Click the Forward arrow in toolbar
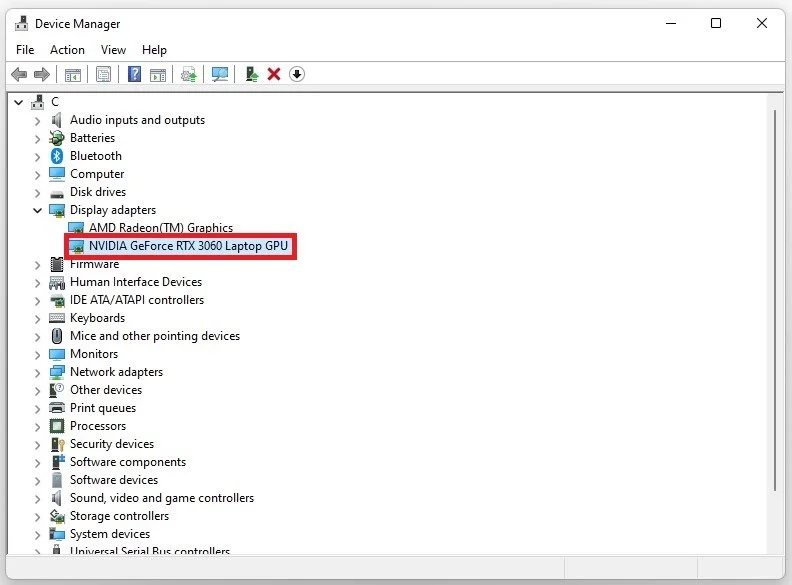Viewport: 792px width, 585px height. point(41,75)
